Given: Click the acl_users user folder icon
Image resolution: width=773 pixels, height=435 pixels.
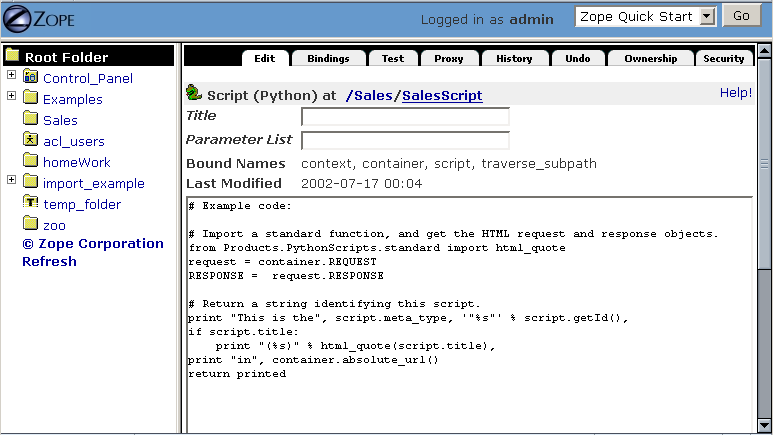Looking at the screenshot, I should (x=31, y=140).
